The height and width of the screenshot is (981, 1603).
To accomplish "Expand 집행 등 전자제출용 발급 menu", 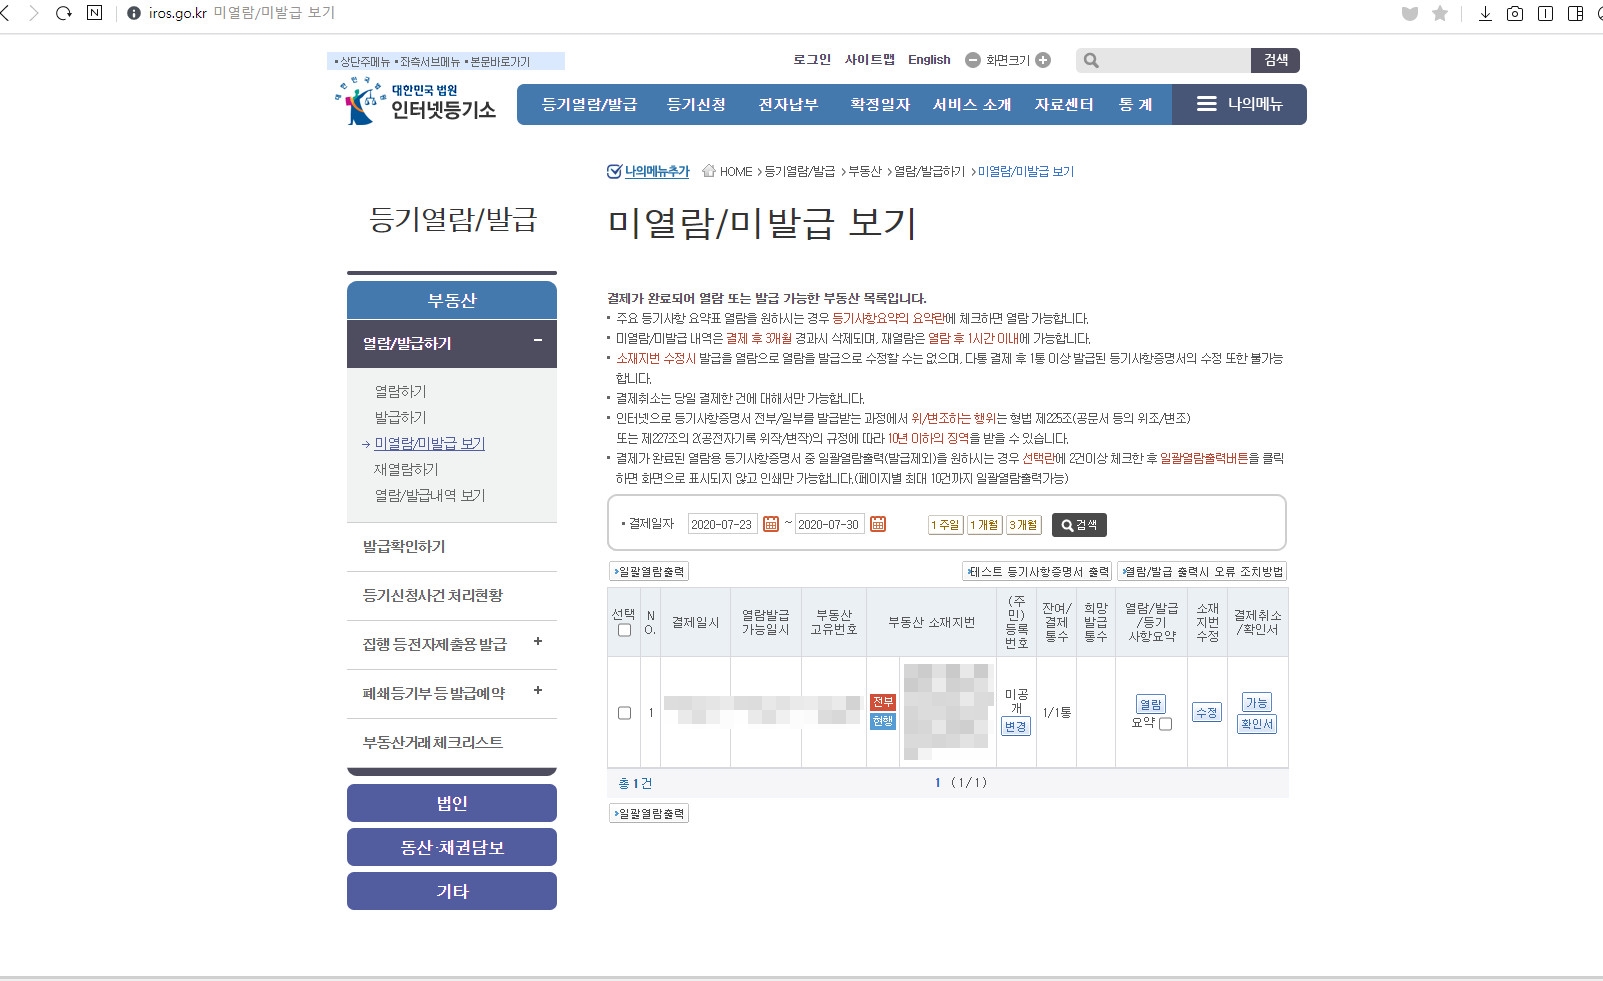I will (538, 642).
